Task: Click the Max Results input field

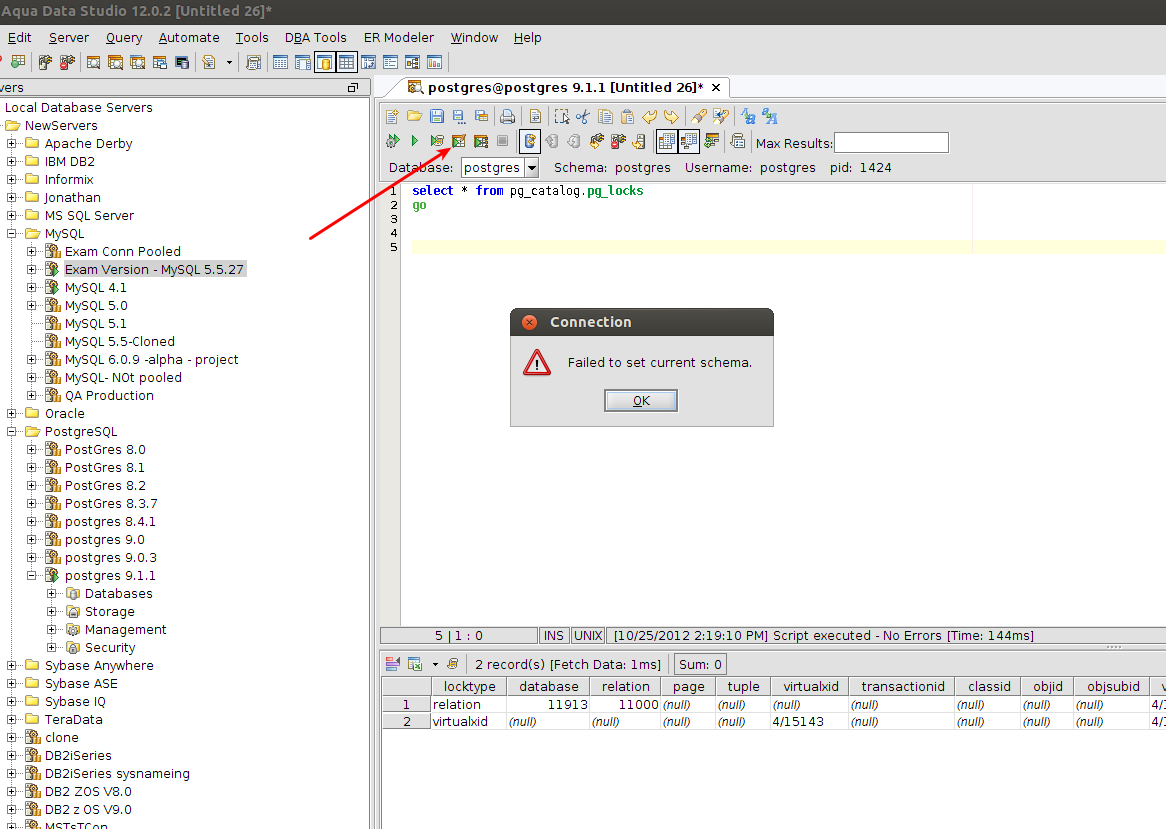Action: [891, 143]
